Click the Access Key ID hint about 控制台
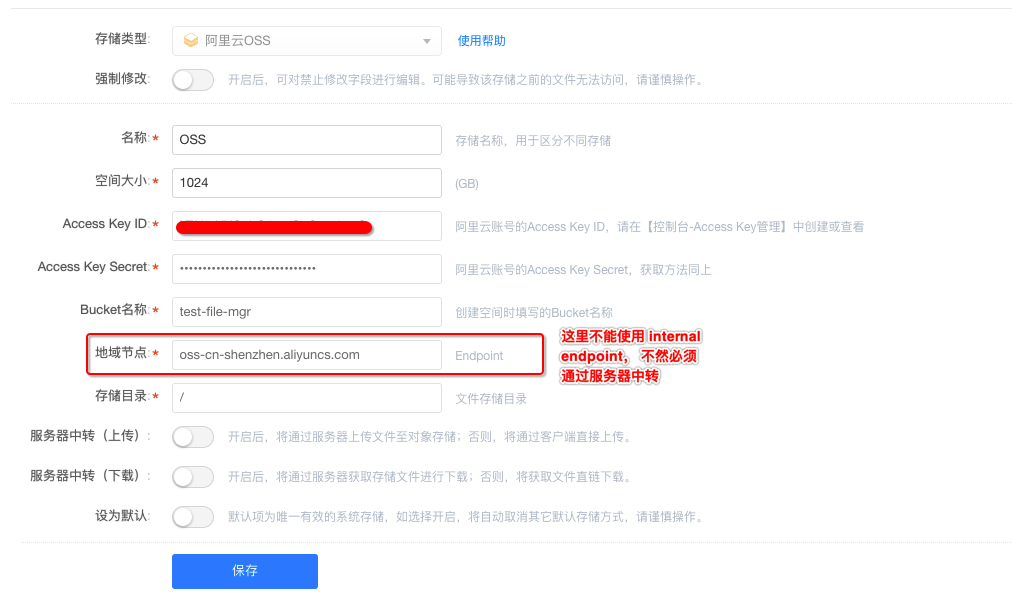 pyautogui.click(x=660, y=226)
